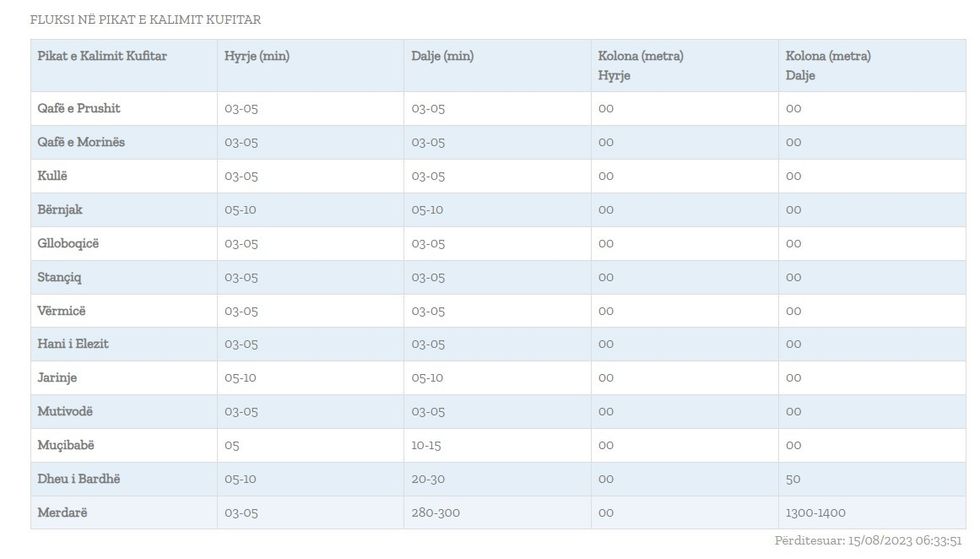This screenshot has width=980, height=559.
Task: Click the Mutivodë row name
Action: tap(65, 411)
